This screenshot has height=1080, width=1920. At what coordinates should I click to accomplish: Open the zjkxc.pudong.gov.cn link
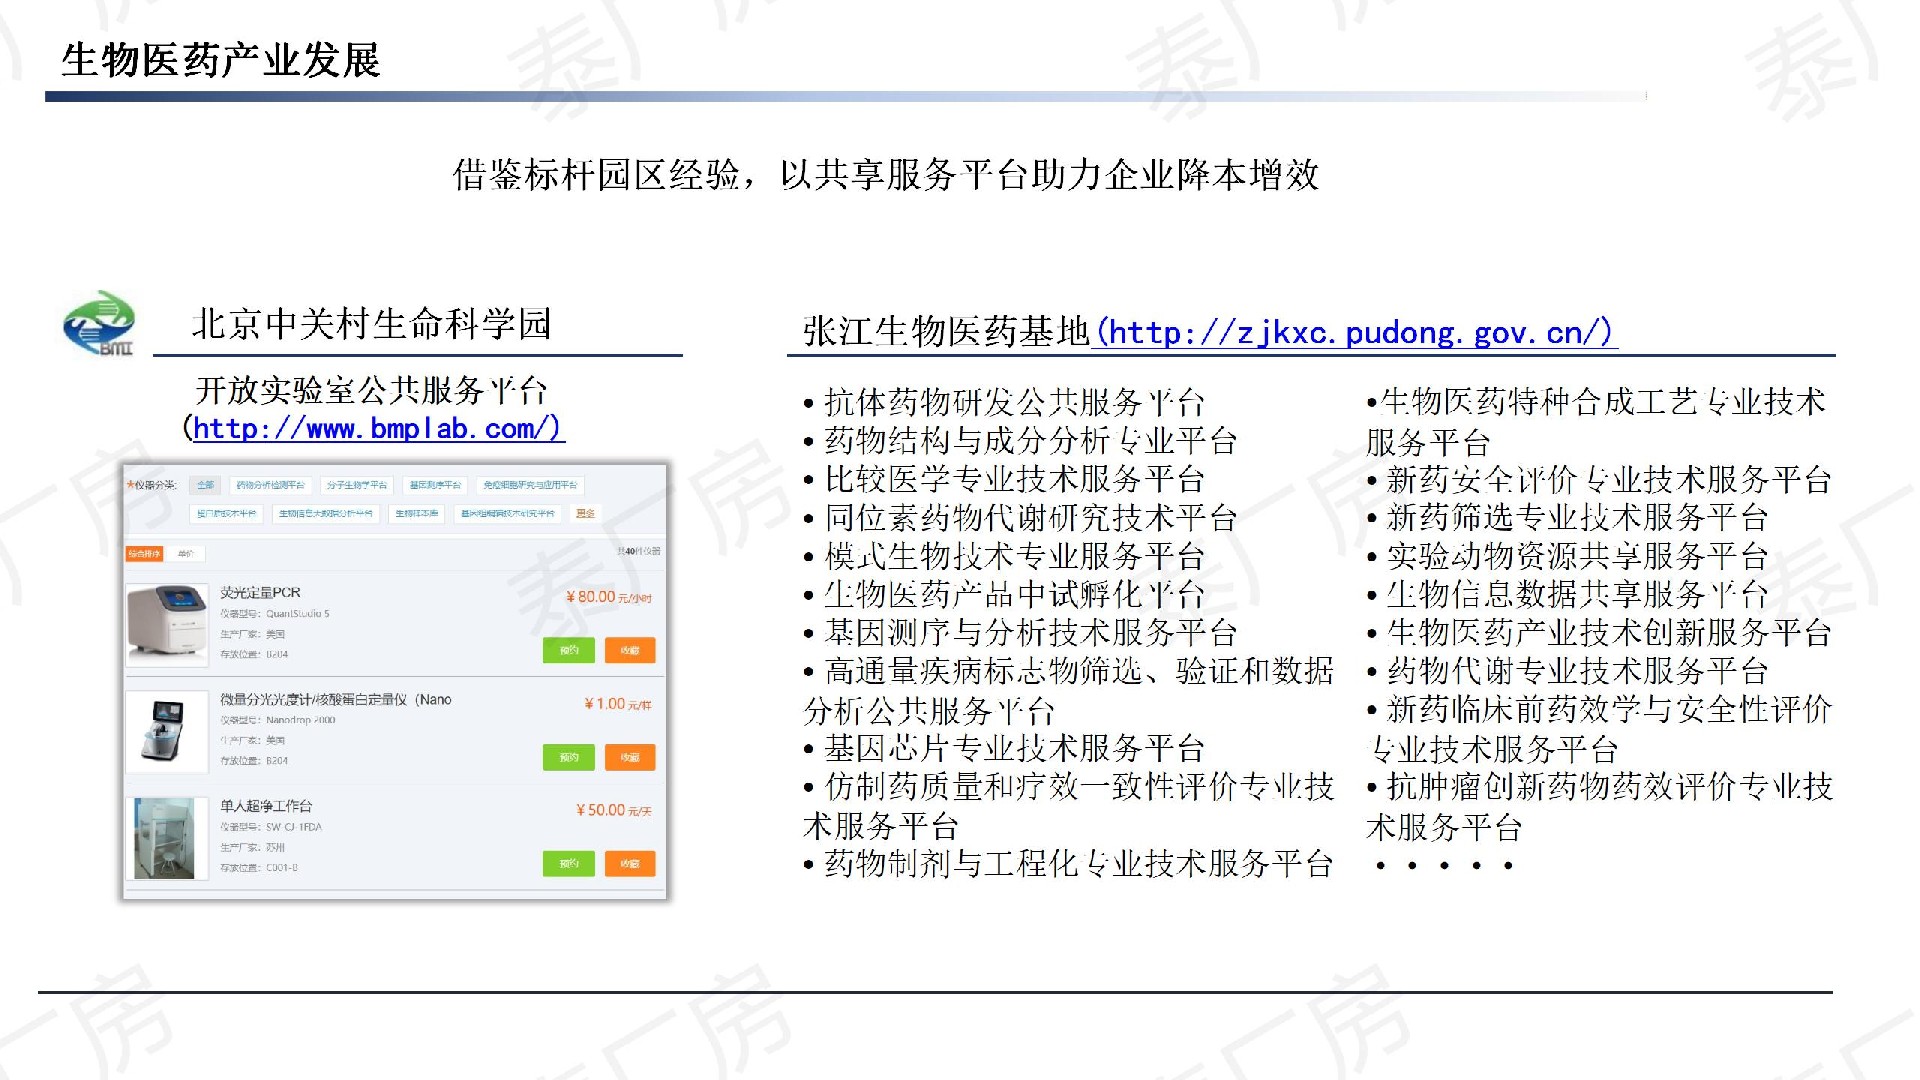pos(1355,331)
